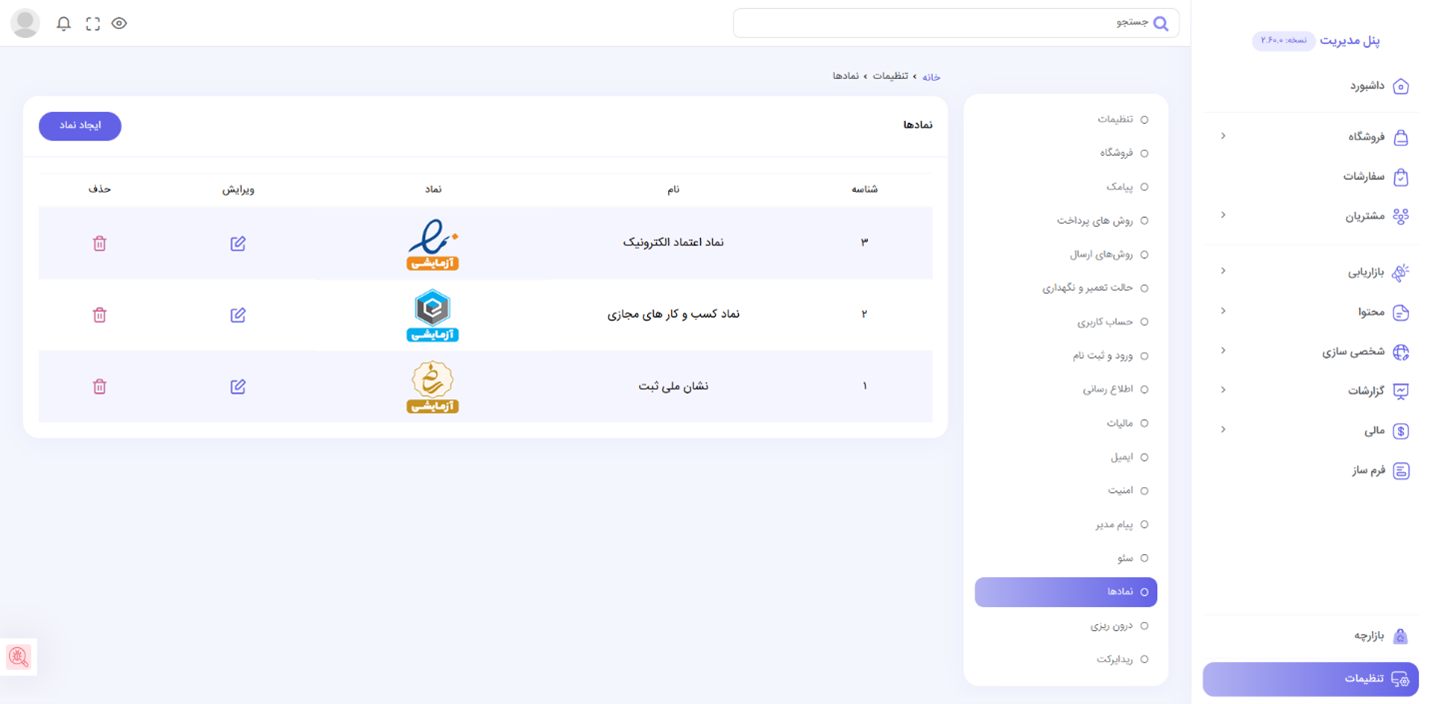This screenshot has height=704, width=1430.
Task: Click the user avatar in top bar
Action: 25,23
